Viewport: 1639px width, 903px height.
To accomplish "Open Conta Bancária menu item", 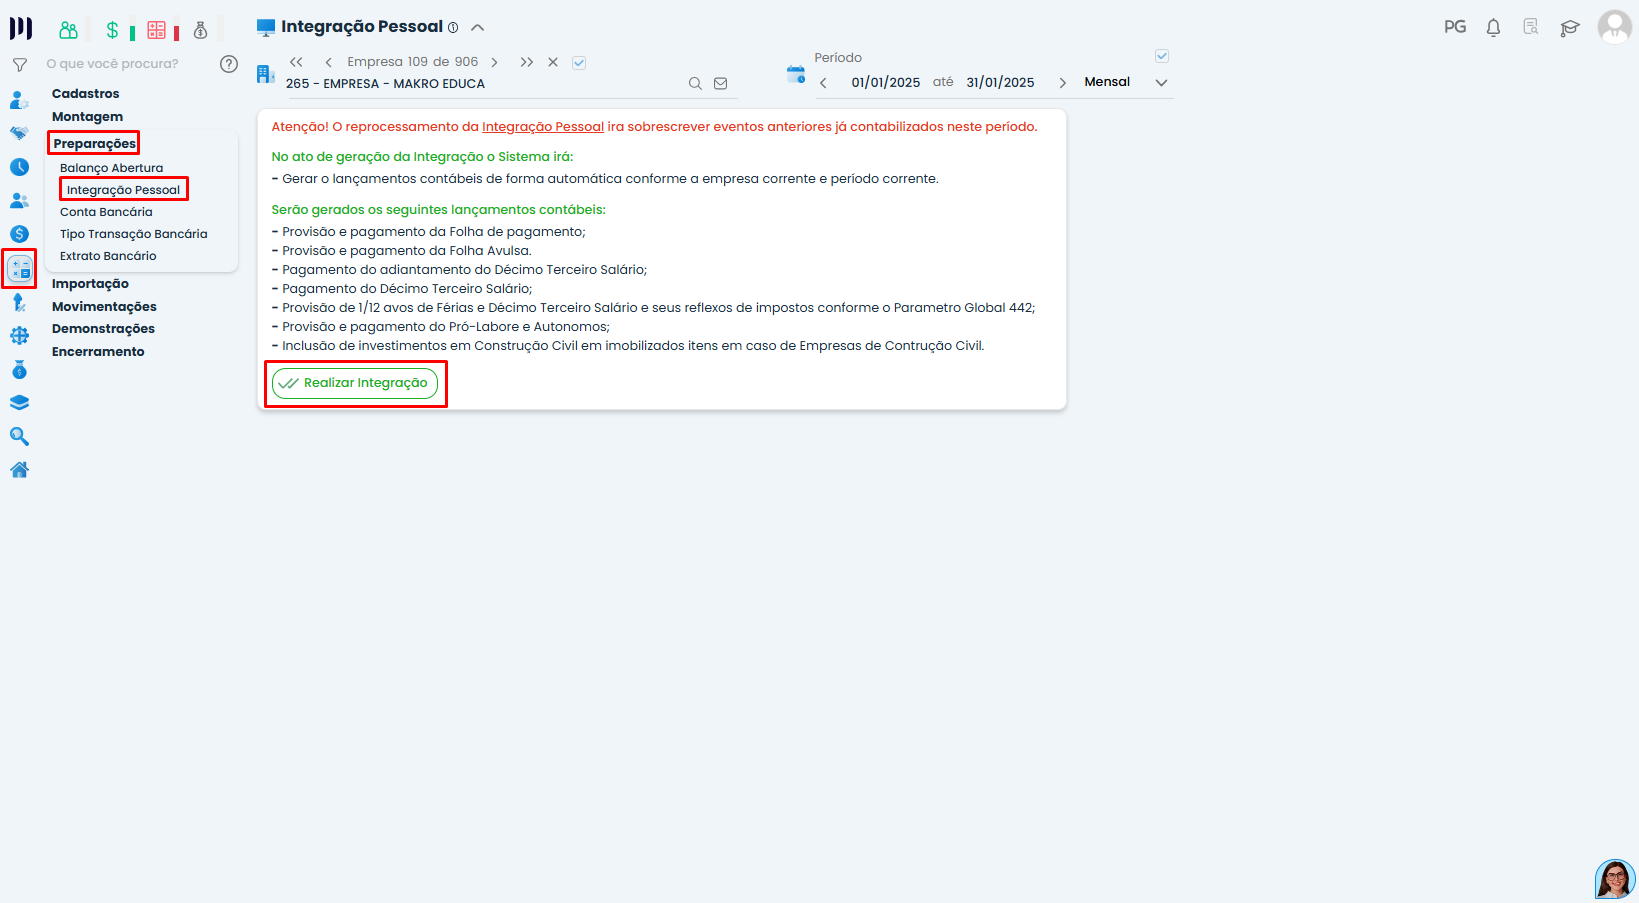I will 106,212.
